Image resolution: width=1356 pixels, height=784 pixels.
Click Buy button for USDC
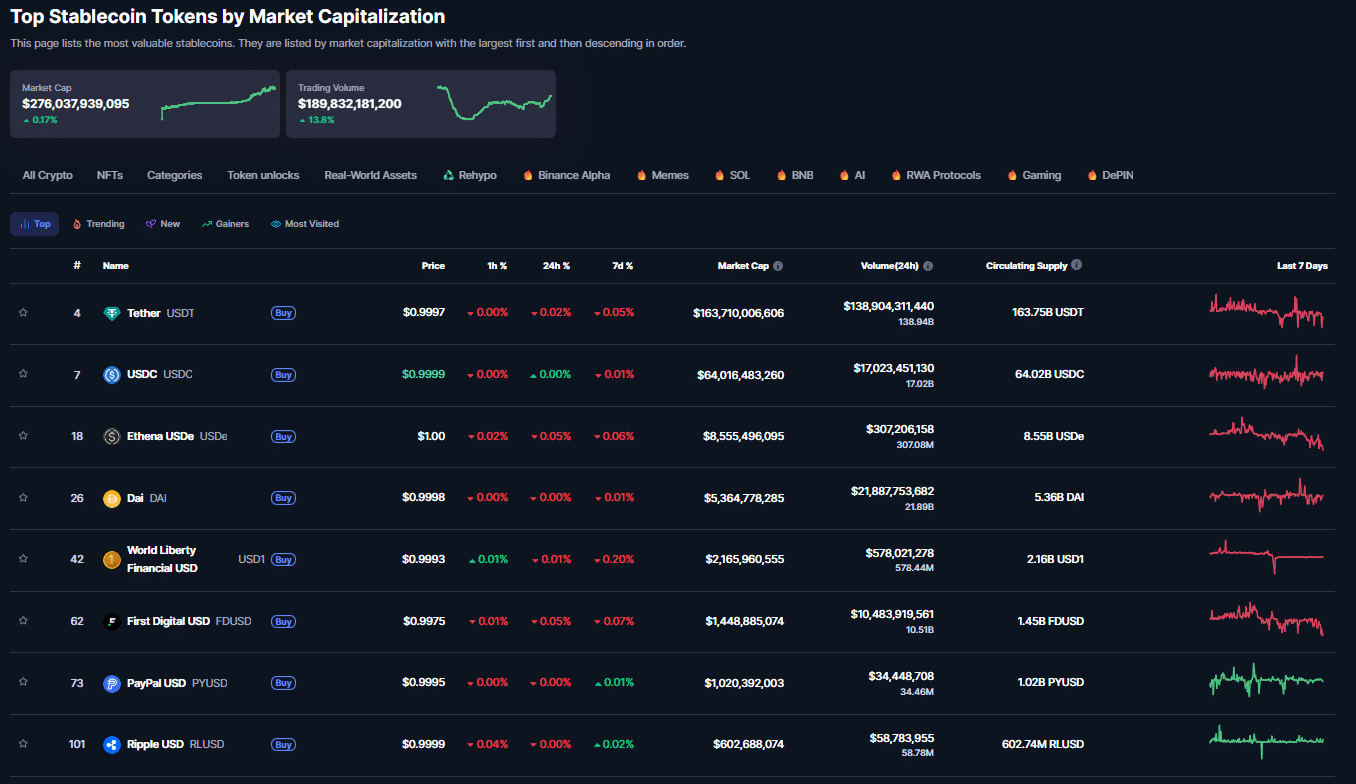coord(283,375)
